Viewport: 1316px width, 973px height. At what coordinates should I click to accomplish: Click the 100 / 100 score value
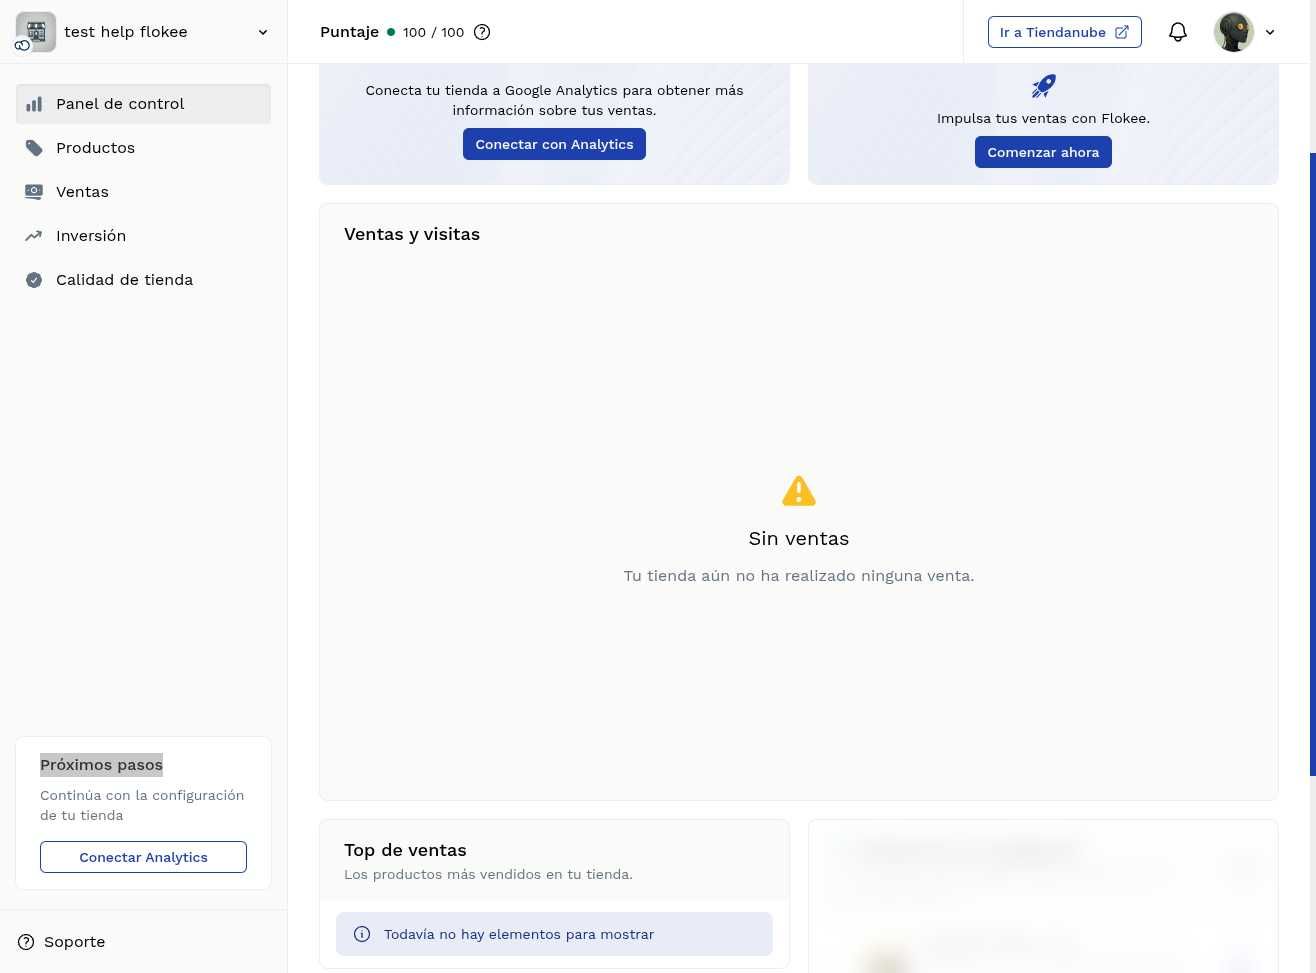pos(434,32)
